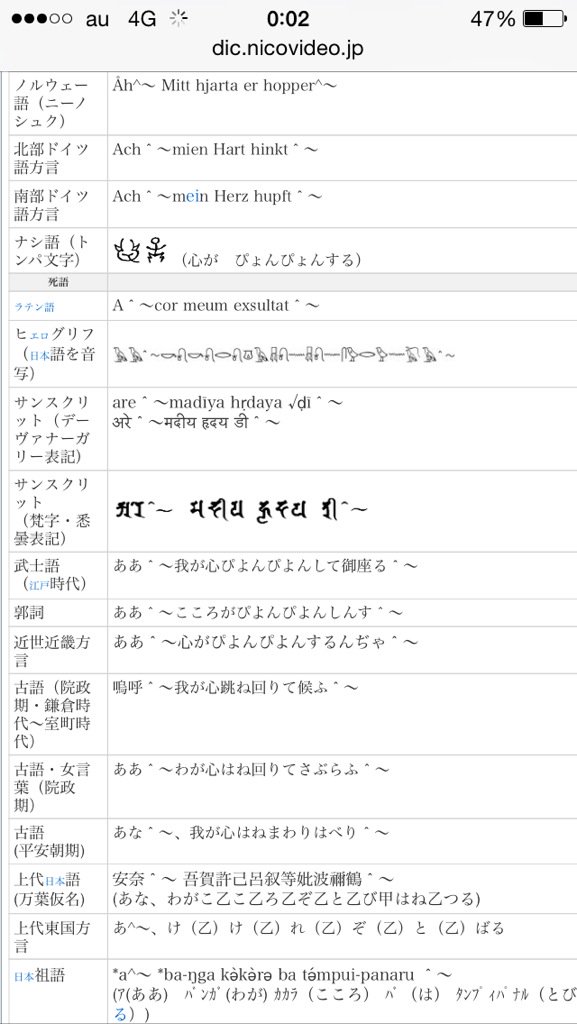Select the 'mien Hart hinkt' text
The image size is (577, 1024).
(x=229, y=150)
